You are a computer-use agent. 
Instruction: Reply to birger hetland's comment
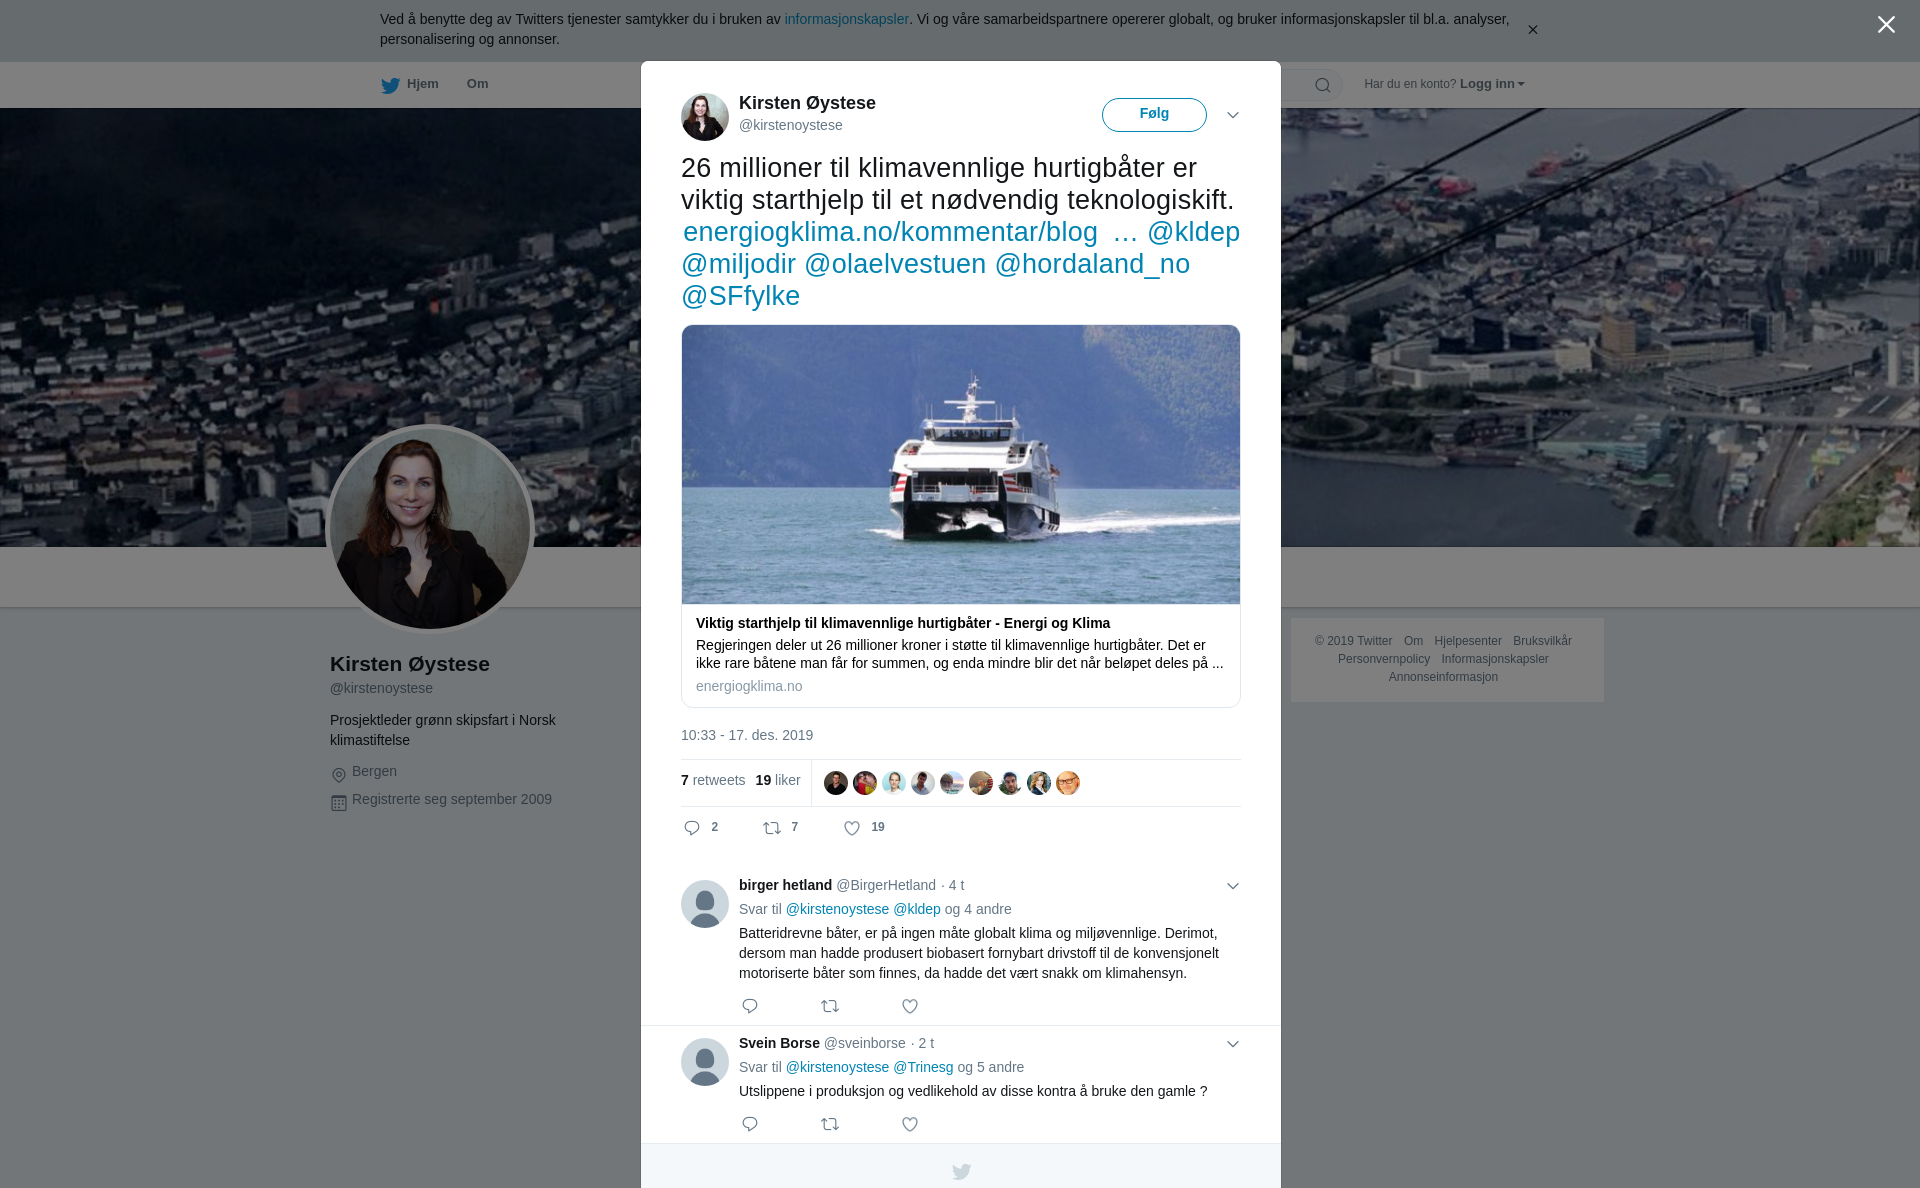750,1006
